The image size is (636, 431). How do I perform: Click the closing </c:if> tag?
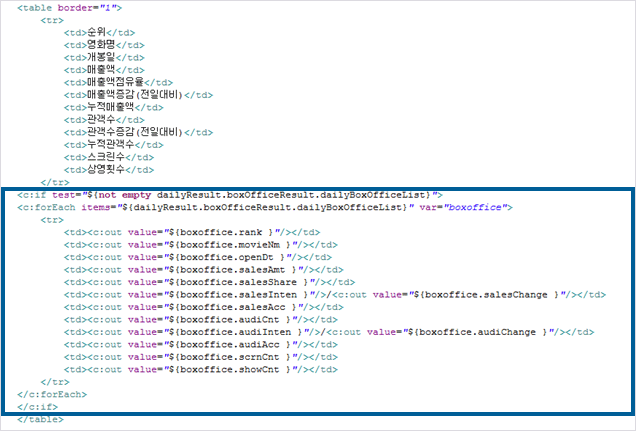tap(37, 407)
